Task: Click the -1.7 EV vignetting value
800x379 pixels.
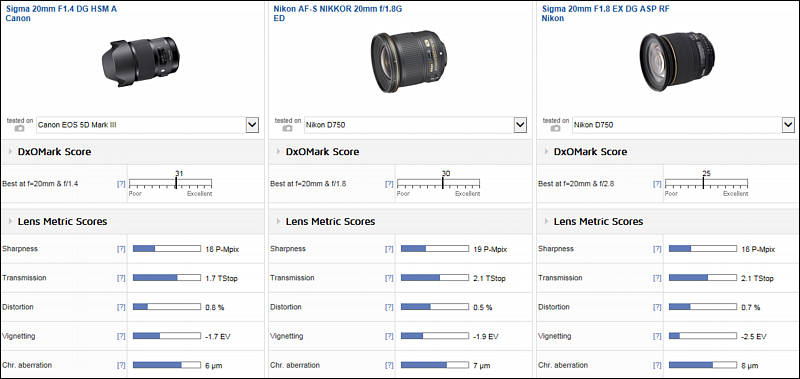Action: [218, 337]
